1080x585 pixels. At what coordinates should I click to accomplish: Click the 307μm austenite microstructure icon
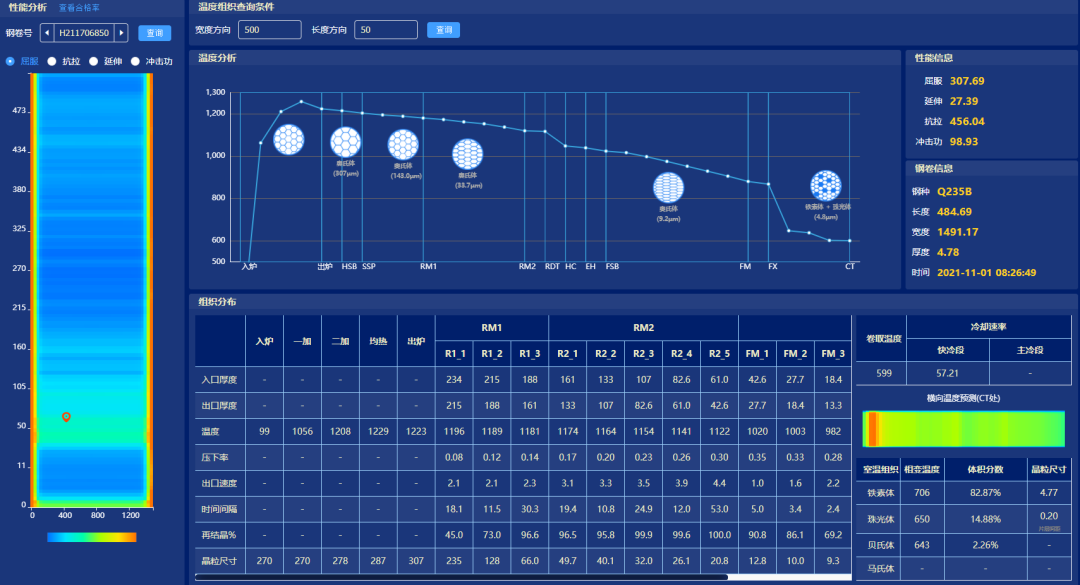pos(346,142)
